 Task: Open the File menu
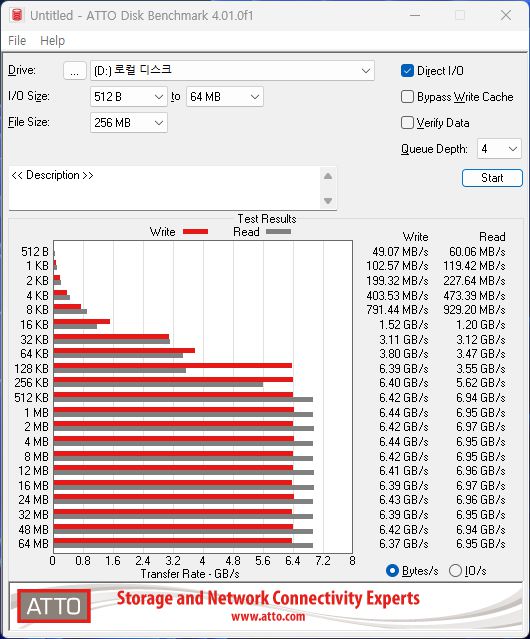pos(17,40)
